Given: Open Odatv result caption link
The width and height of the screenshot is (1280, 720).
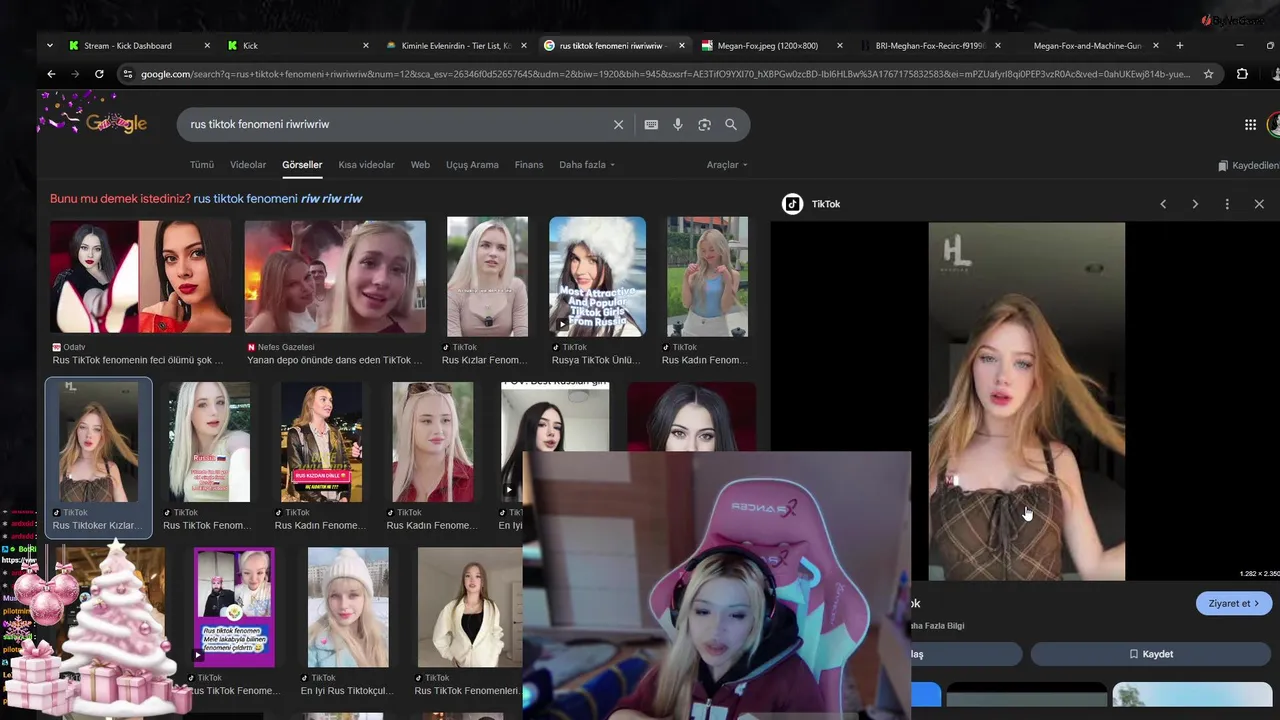Looking at the screenshot, I should pyautogui.click(x=138, y=360).
